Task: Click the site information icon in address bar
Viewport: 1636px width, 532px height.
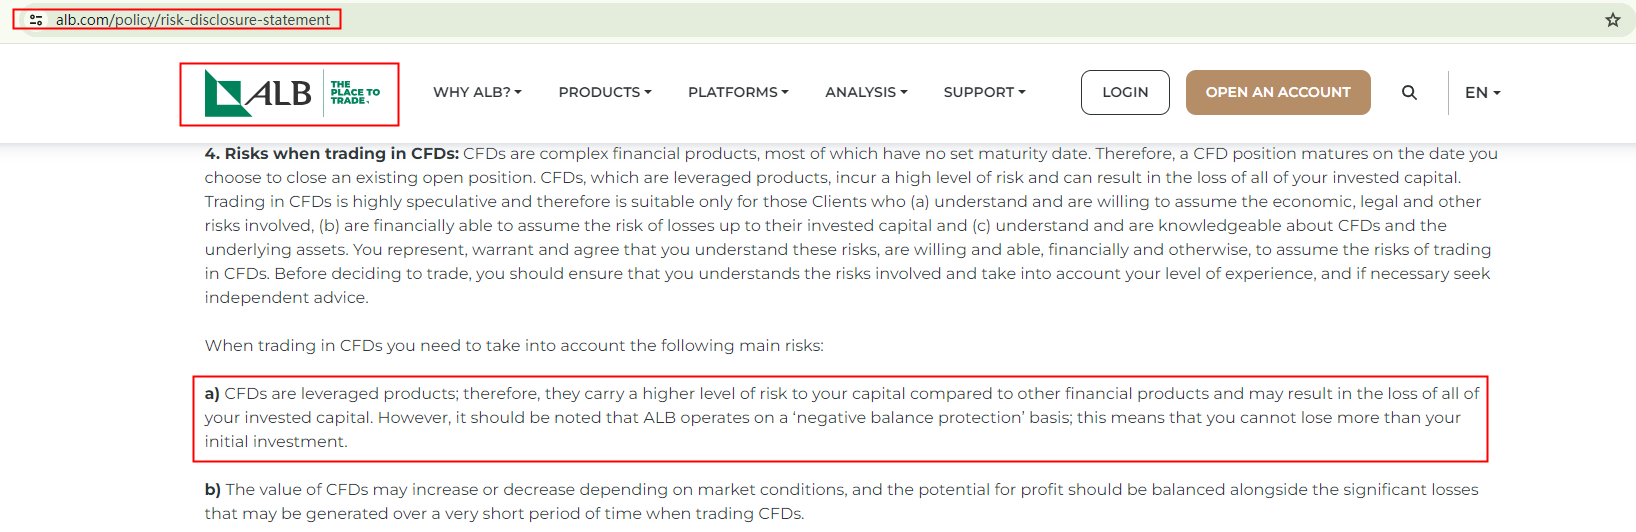Action: (x=36, y=20)
